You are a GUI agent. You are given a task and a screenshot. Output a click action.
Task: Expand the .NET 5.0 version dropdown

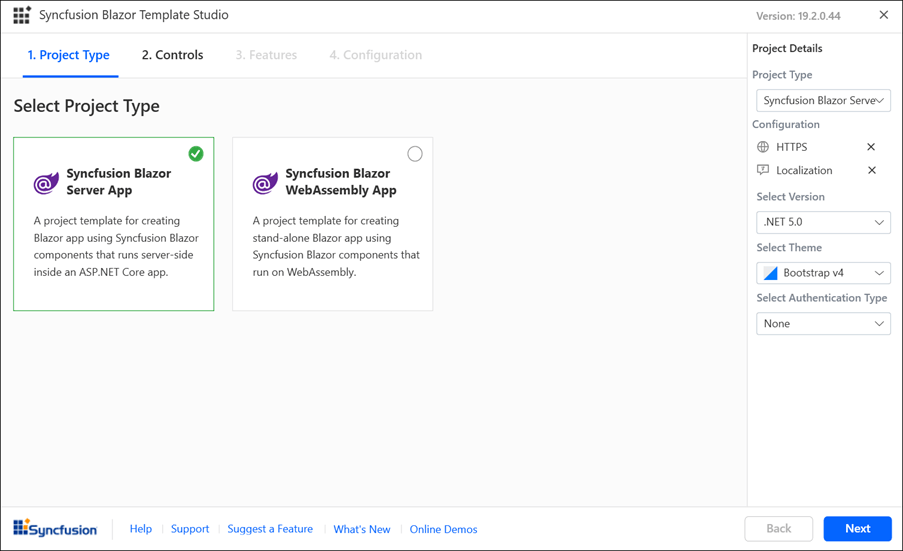(x=823, y=222)
